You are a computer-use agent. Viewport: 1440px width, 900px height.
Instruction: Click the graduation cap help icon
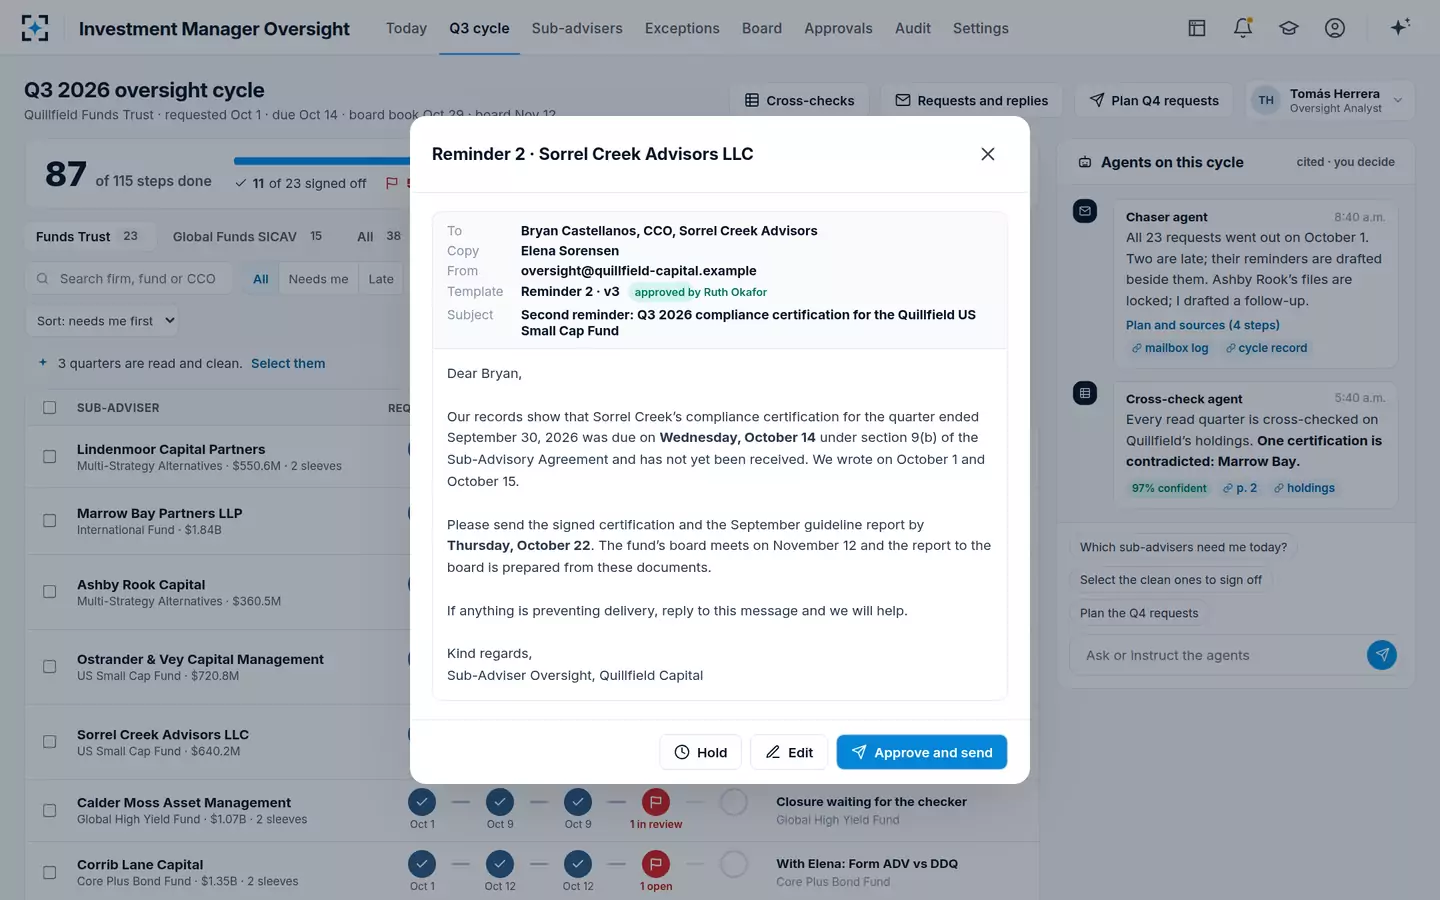[1289, 28]
